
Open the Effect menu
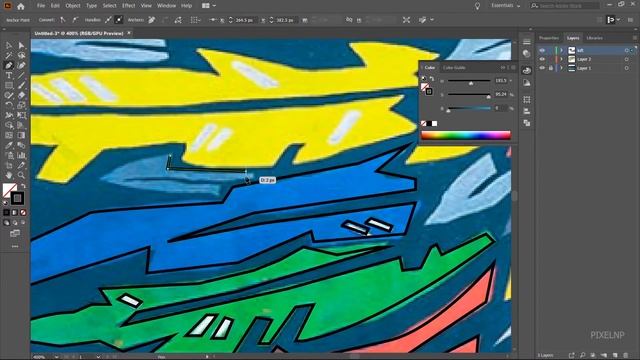point(129,6)
